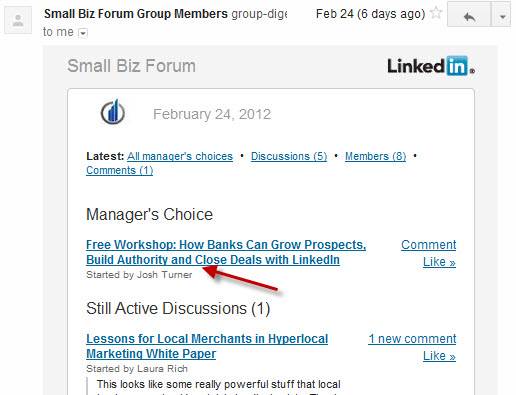Viewport: 516px width, 395px height.
Task: Star this Small Biz Forum email
Action: [x=436, y=14]
